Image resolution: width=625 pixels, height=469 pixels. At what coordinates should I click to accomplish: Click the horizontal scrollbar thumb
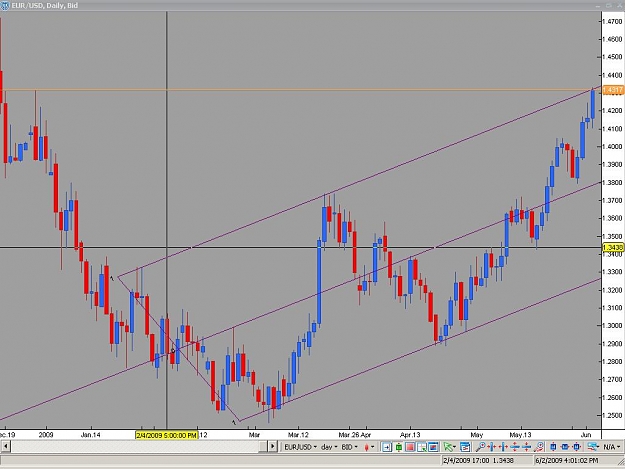263,446
